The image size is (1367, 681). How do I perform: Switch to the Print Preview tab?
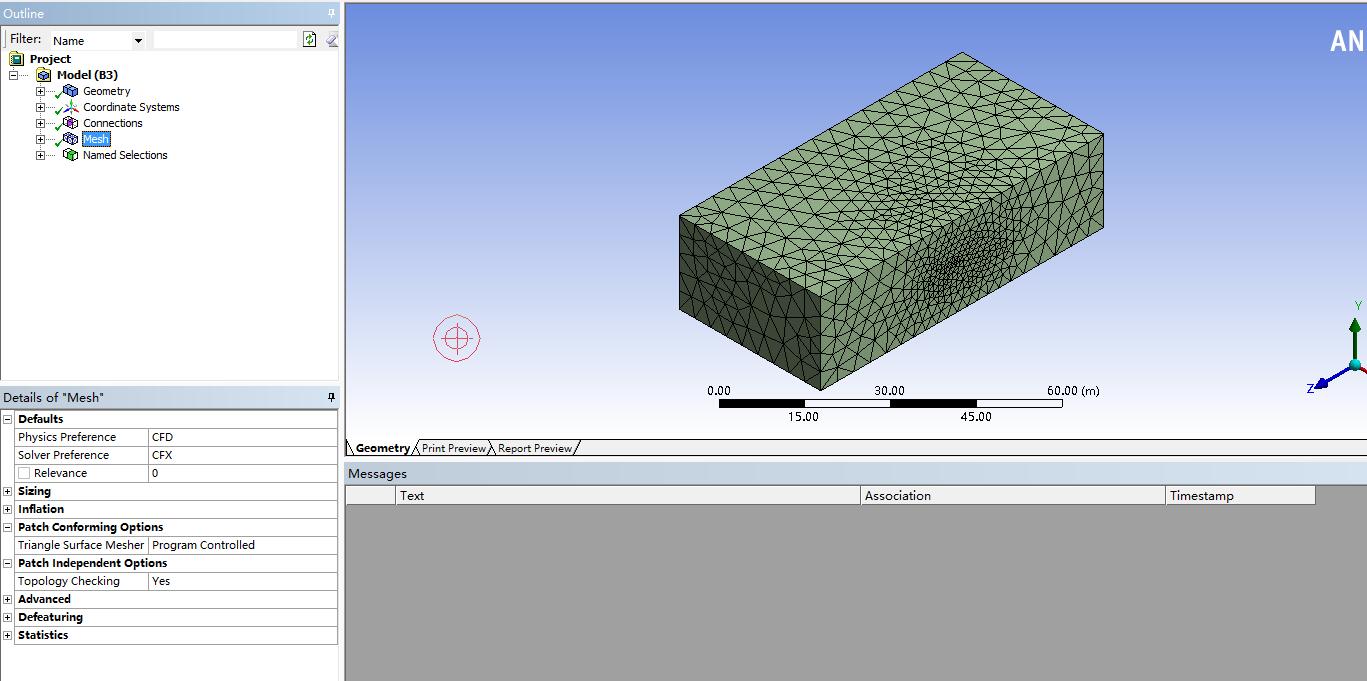coord(453,448)
